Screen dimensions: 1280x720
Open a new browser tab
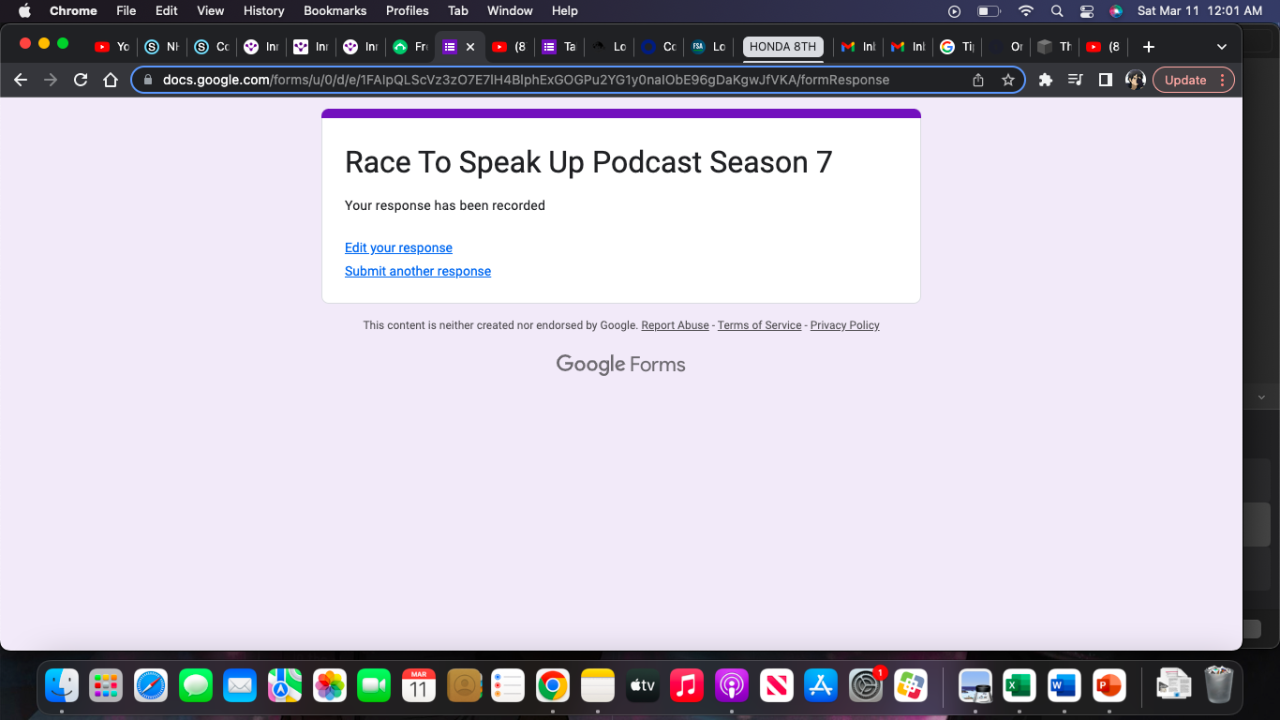tap(1149, 47)
